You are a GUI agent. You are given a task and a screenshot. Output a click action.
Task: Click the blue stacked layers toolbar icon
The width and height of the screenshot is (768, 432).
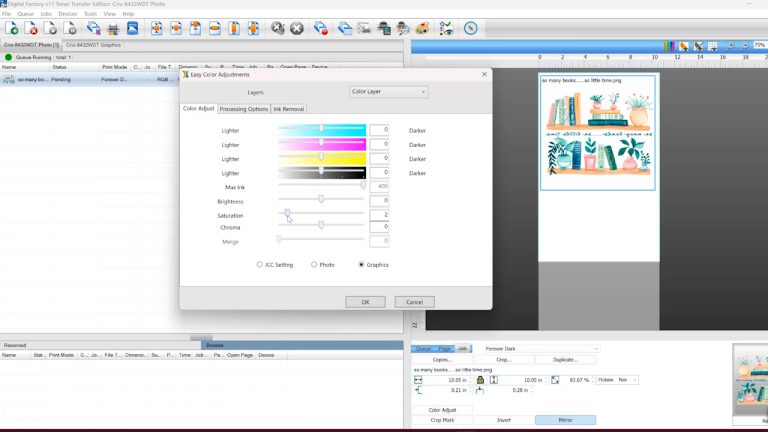pos(345,28)
